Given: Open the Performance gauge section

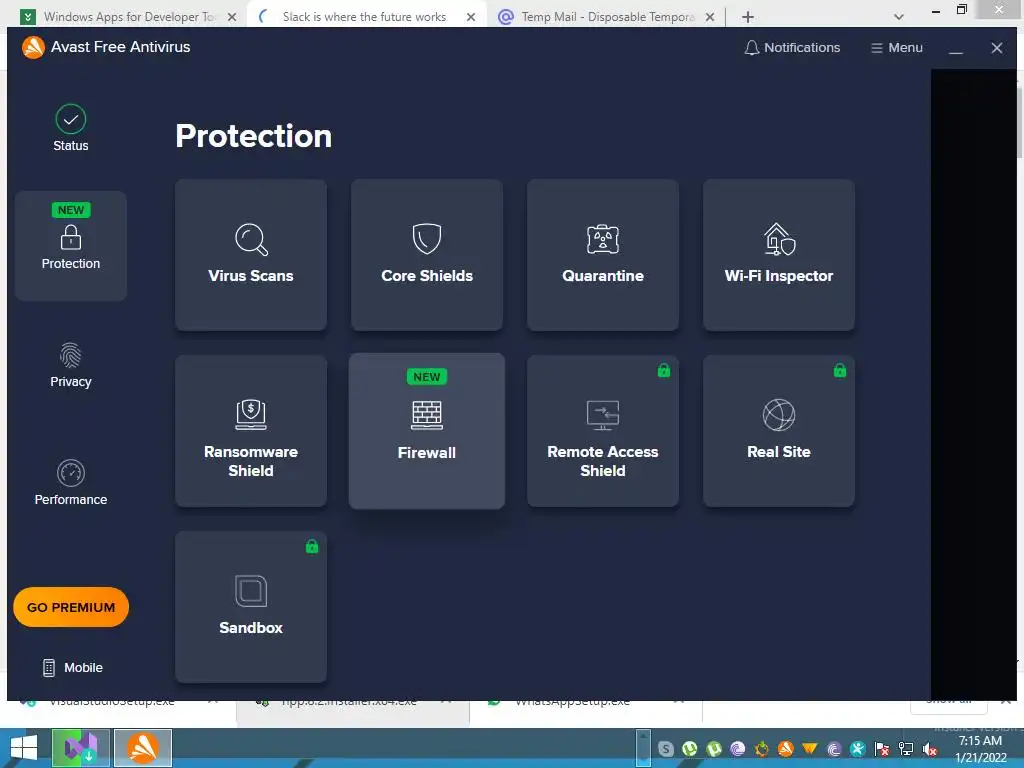Looking at the screenshot, I should [71, 483].
